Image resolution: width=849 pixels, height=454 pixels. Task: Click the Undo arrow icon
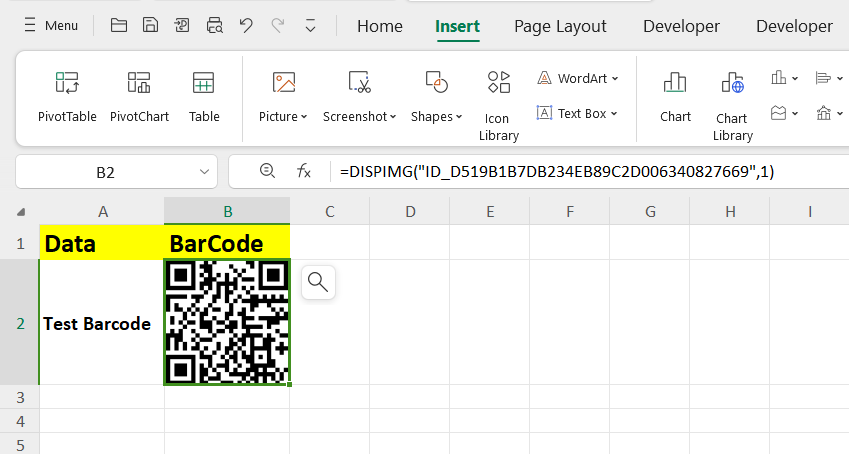[246, 26]
